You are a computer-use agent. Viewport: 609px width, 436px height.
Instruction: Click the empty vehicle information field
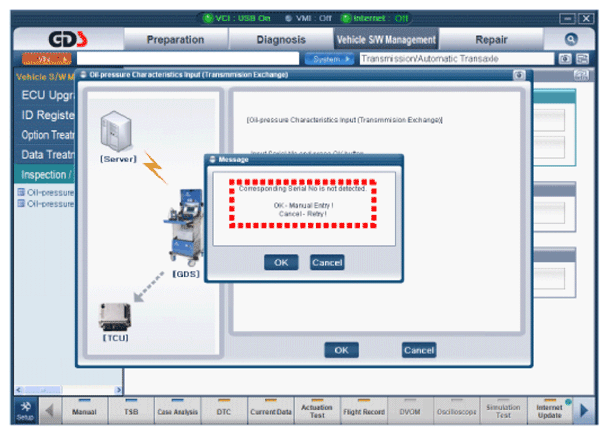[188, 59]
